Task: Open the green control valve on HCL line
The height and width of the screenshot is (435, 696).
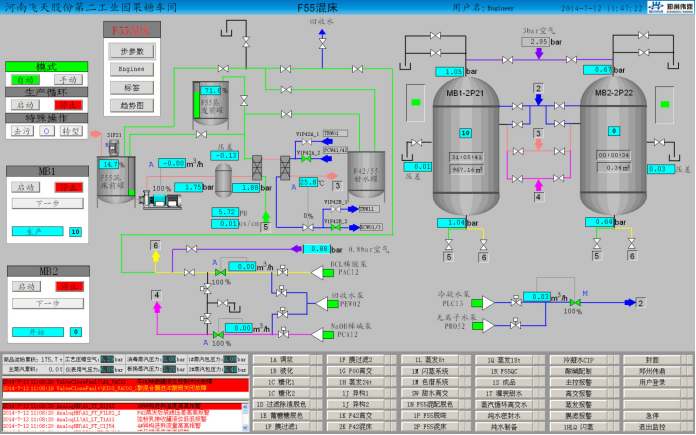Action: [x=220, y=272]
